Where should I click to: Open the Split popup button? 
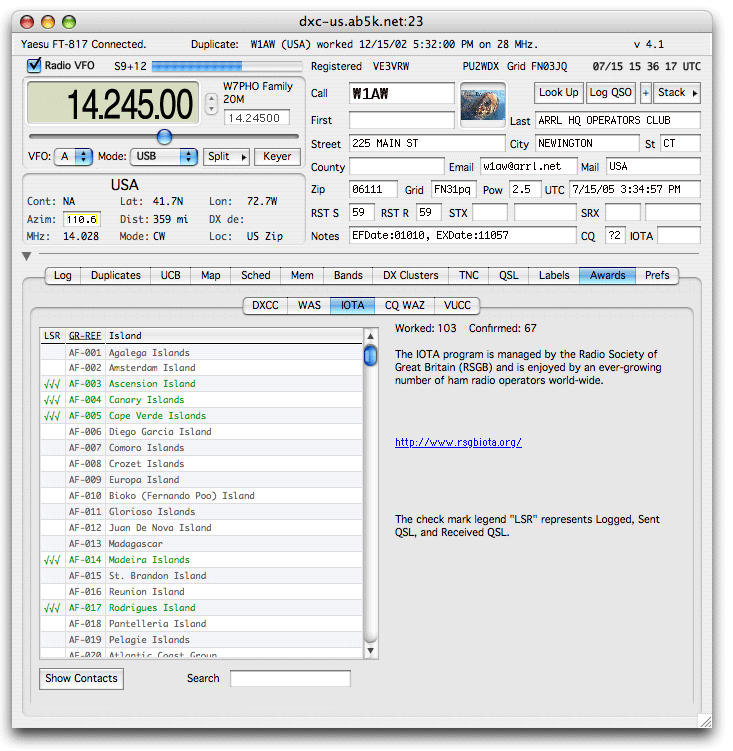pyautogui.click(x=226, y=157)
